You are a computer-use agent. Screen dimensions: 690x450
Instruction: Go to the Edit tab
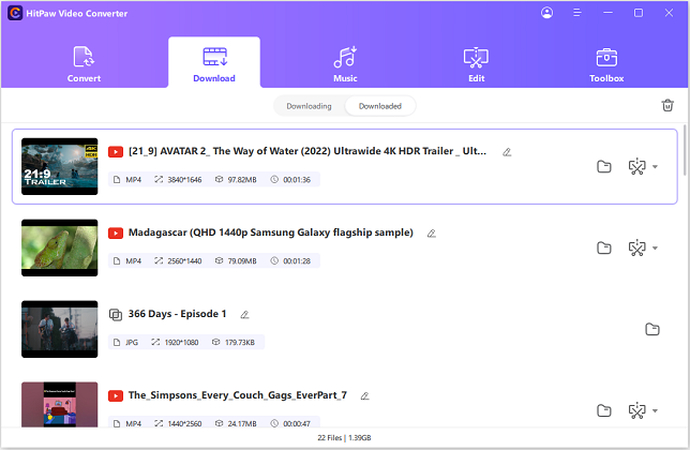476,64
